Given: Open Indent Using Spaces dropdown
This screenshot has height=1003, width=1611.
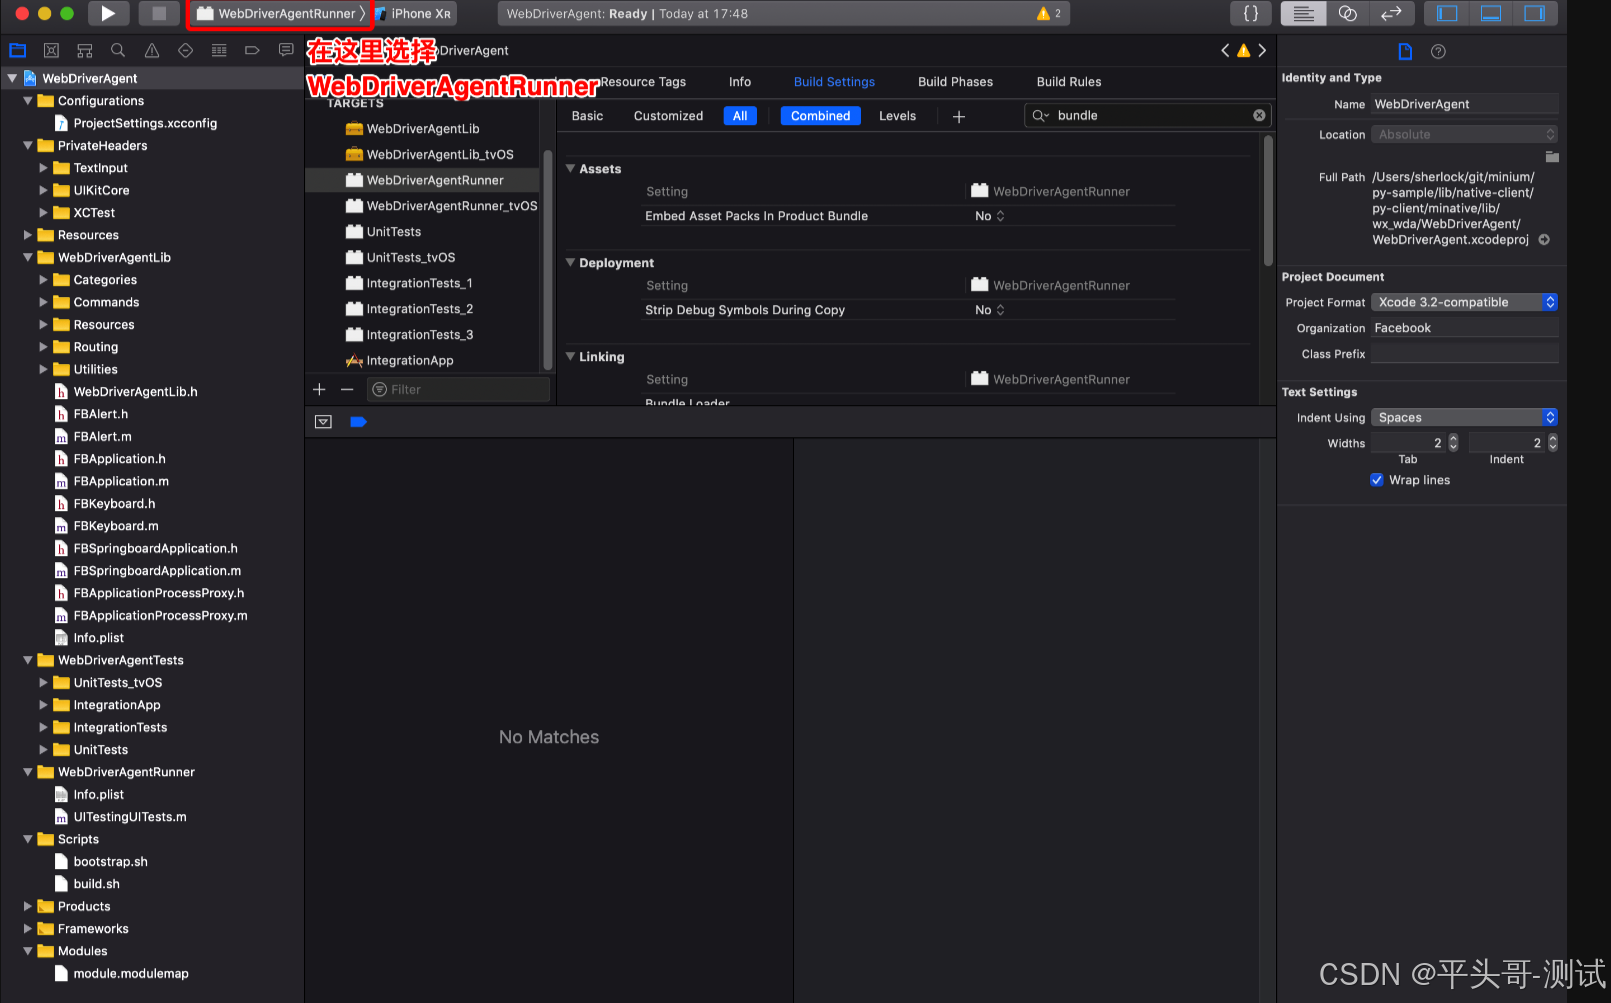Looking at the screenshot, I should coord(1464,417).
